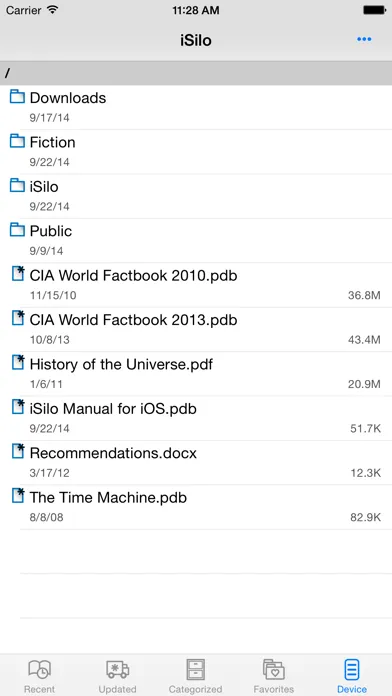Image resolution: width=392 pixels, height=696 pixels.
Task: Switch to the Recent tab
Action: pyautogui.click(x=40, y=676)
